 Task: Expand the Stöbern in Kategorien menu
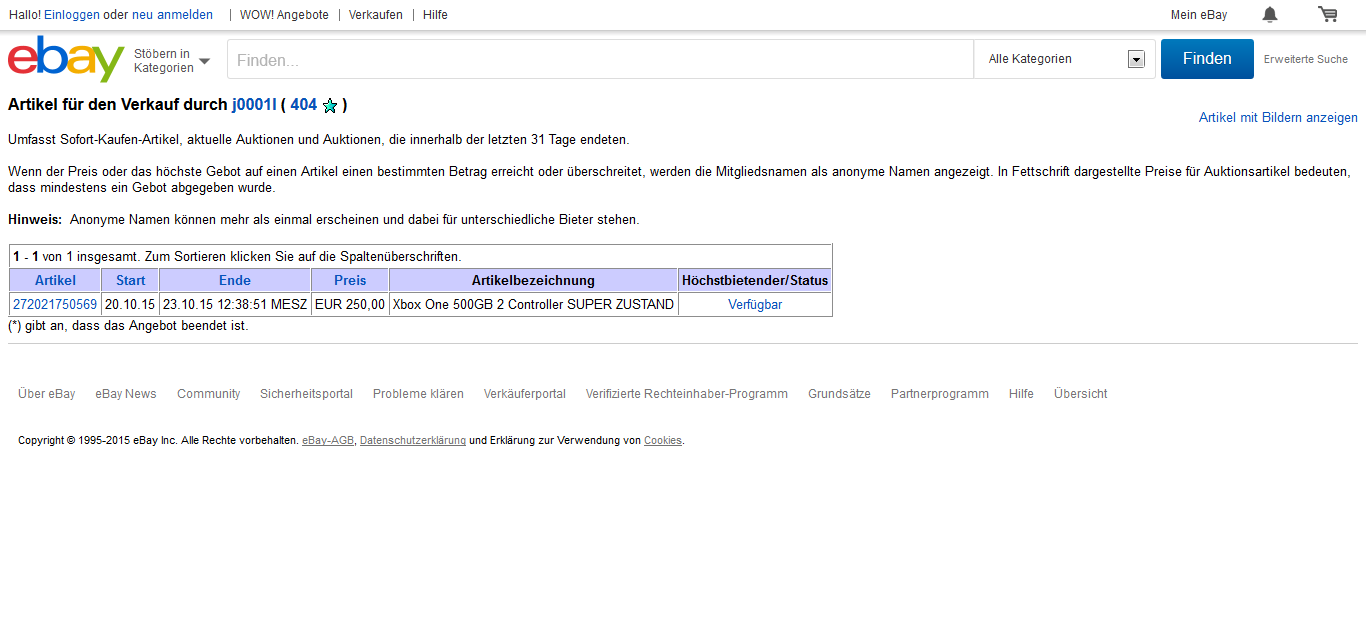tap(172, 60)
